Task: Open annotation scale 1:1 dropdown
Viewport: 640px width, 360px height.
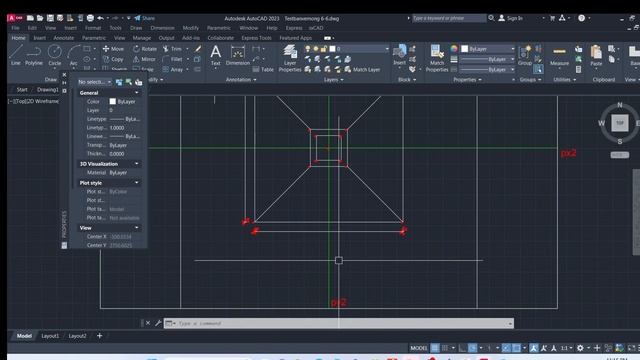Action: 566,348
